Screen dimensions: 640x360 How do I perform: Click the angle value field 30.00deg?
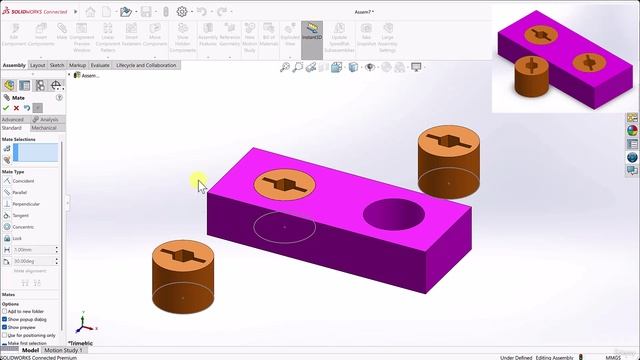pos(33,261)
